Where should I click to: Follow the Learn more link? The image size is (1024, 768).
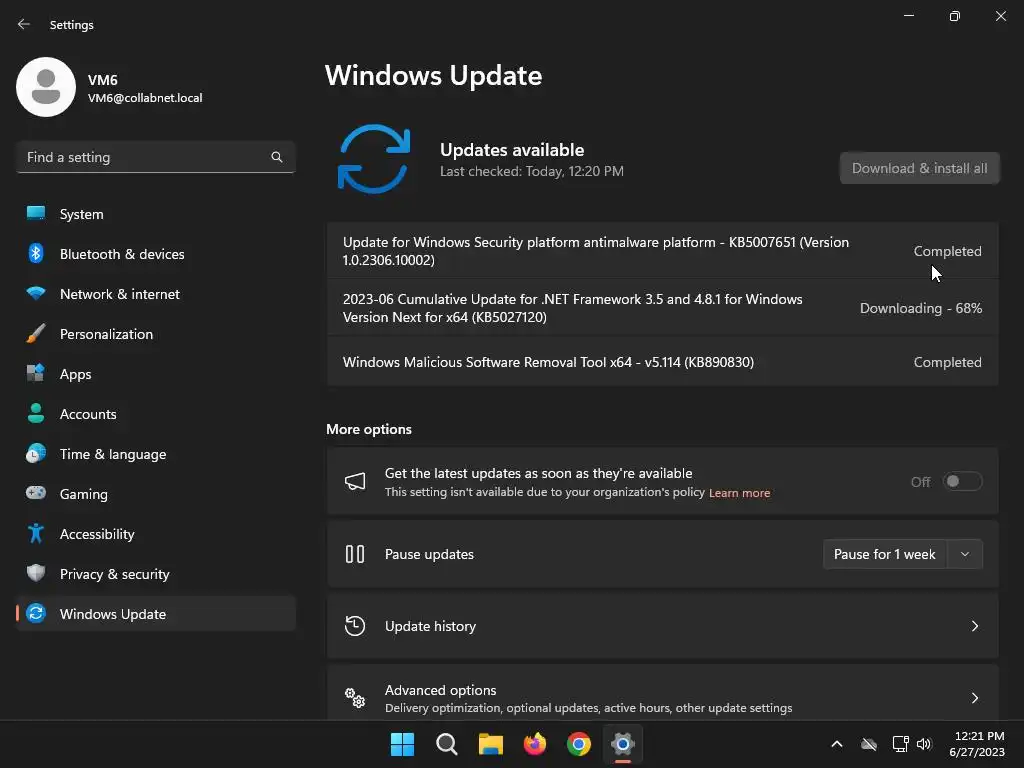(739, 492)
